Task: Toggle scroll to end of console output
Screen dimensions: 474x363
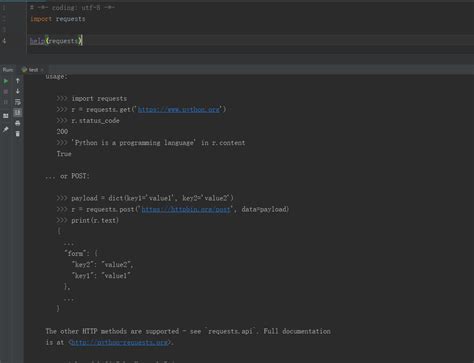Action: click(x=18, y=113)
